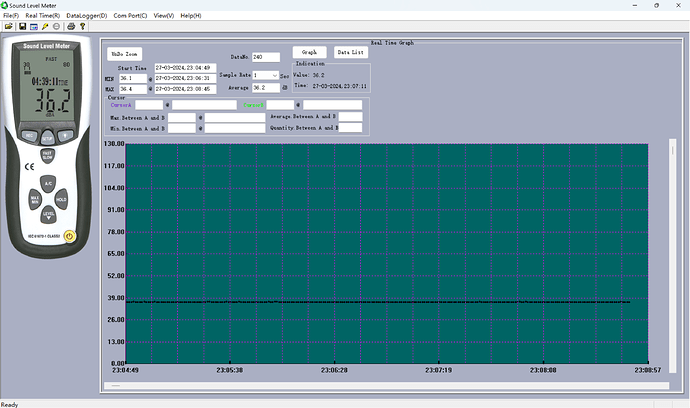
Task: Click the lightning bolt toolbar icon
Action: [45, 26]
